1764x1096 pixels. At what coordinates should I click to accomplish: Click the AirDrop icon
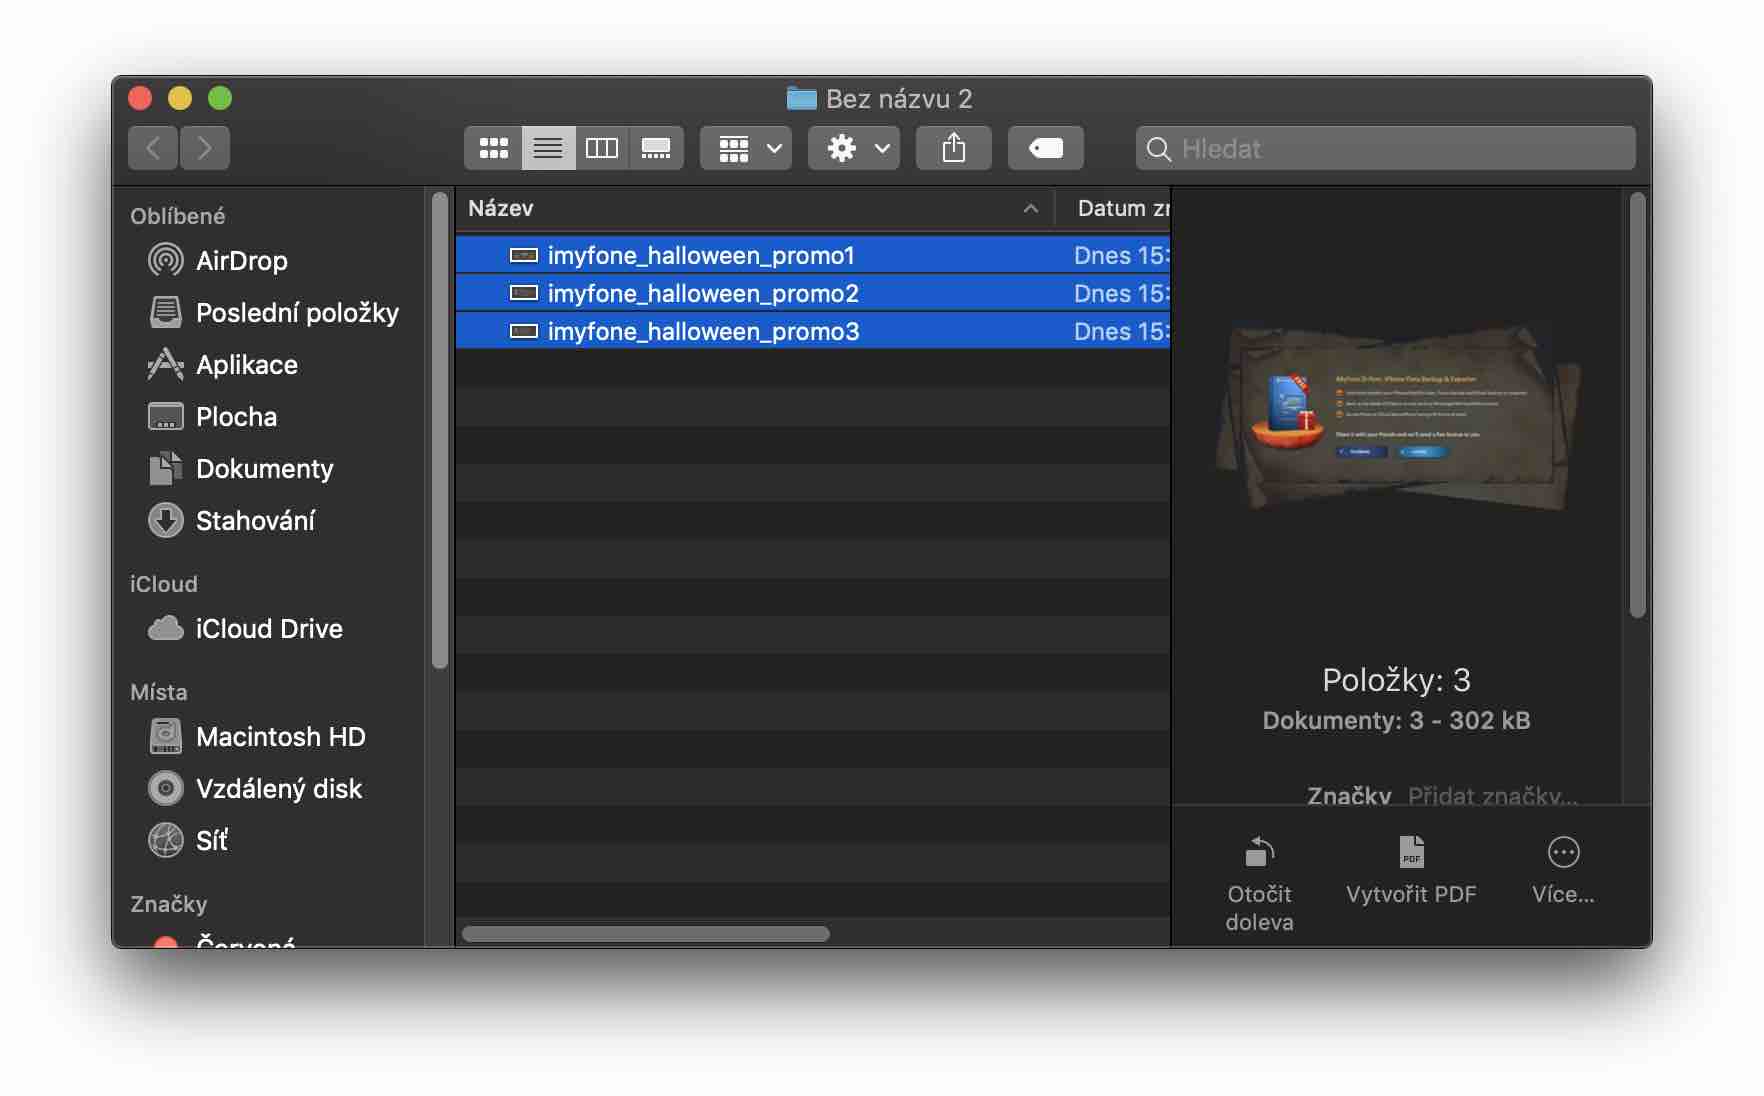[166, 261]
